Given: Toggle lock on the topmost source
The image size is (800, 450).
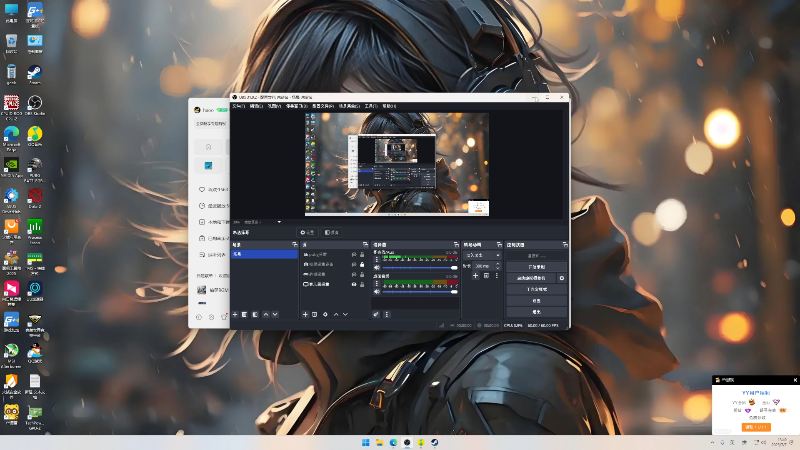Looking at the screenshot, I should [362, 255].
